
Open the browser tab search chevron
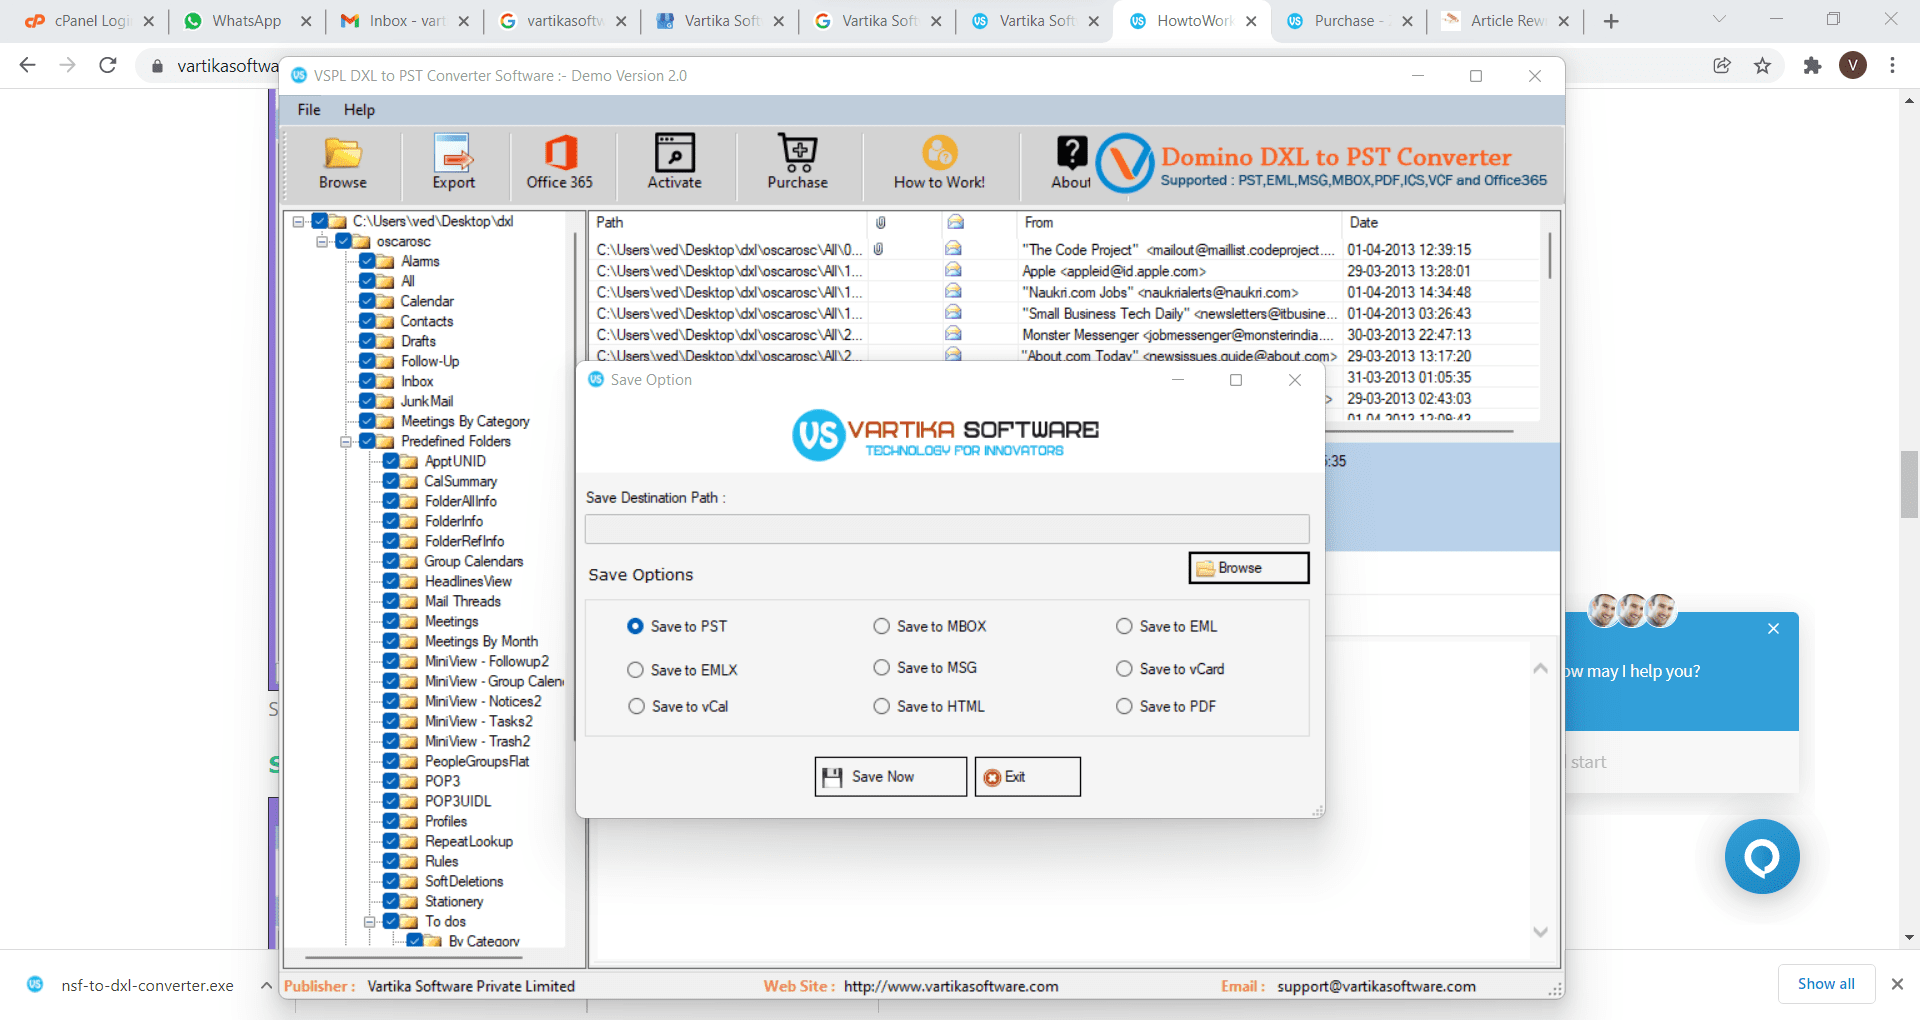tap(1719, 20)
